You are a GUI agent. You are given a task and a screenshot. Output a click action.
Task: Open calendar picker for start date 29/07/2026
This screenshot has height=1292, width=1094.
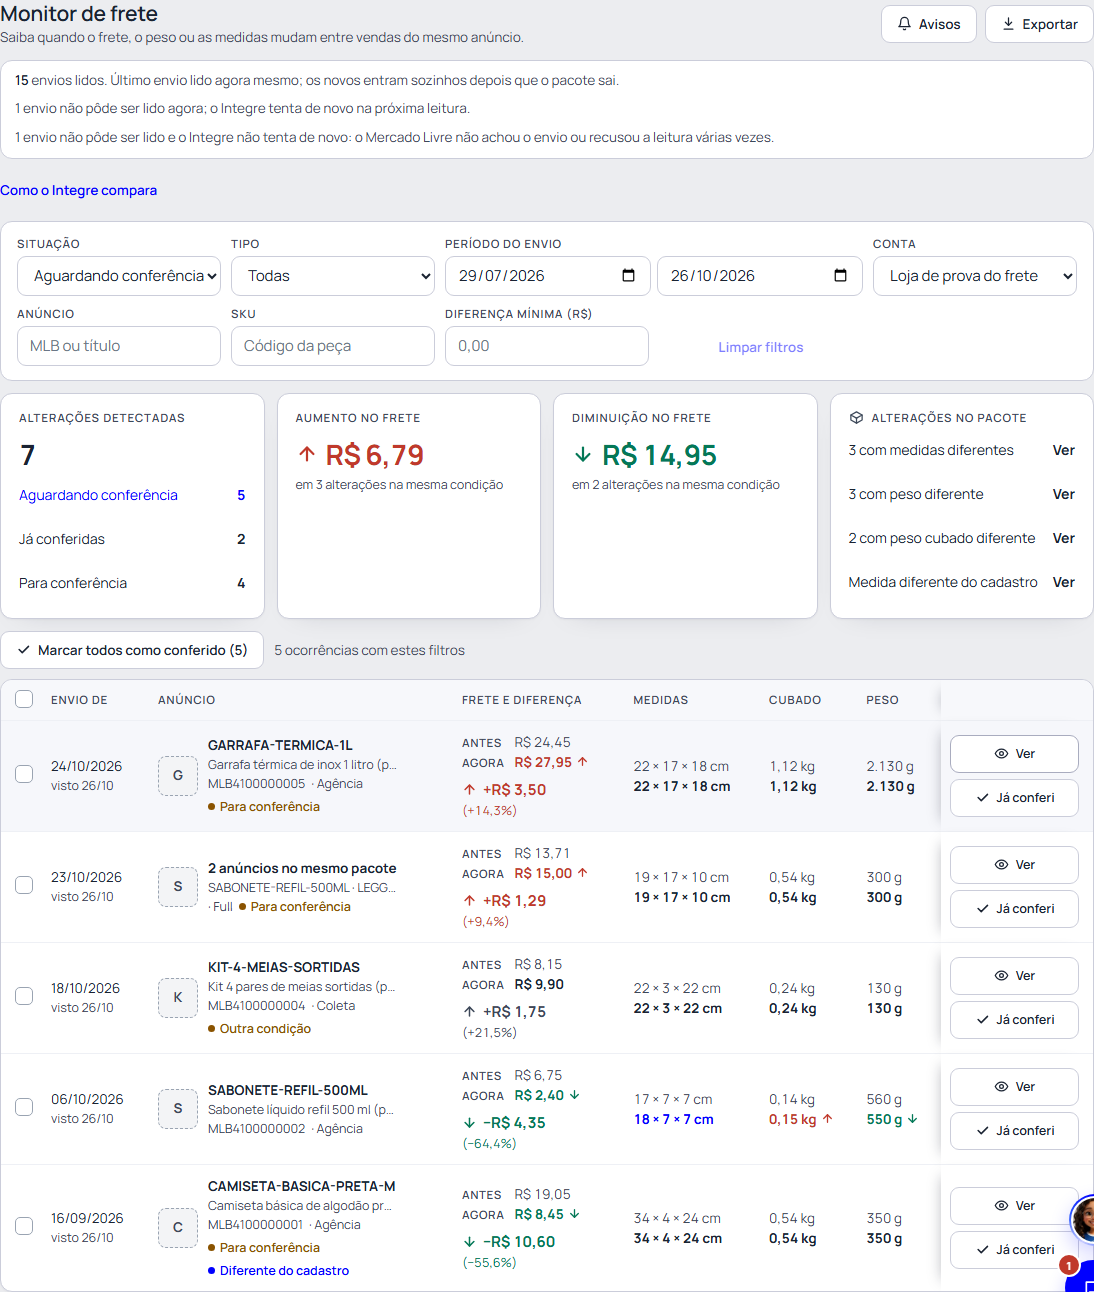[628, 276]
